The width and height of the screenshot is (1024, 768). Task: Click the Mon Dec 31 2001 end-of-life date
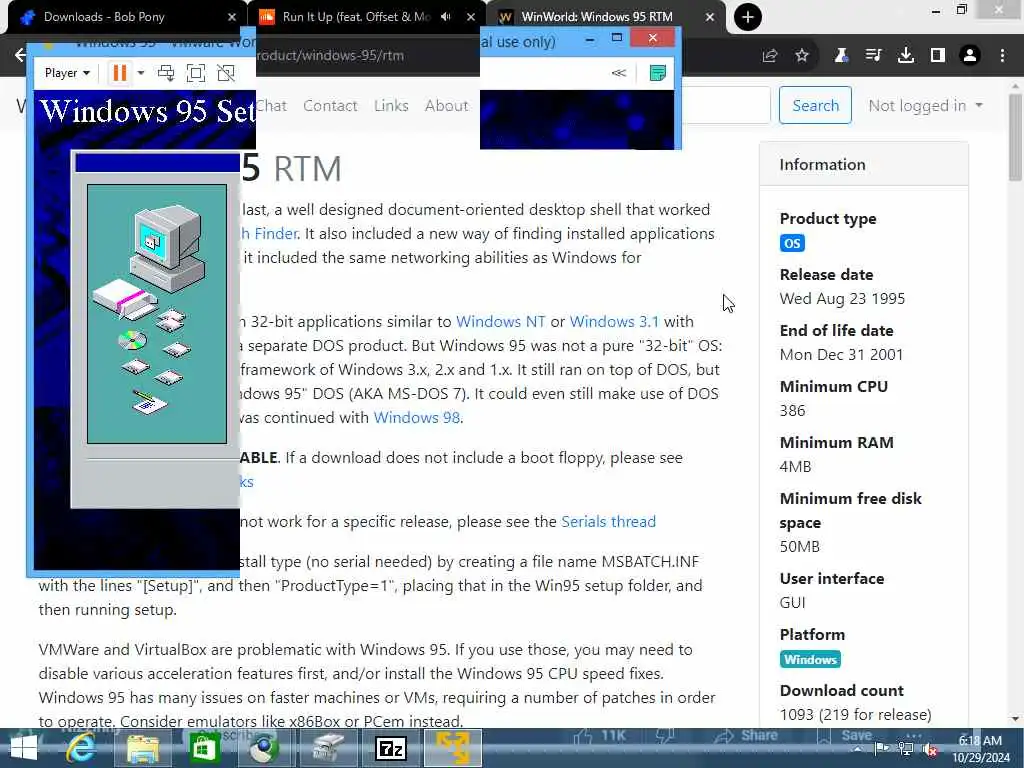(841, 355)
